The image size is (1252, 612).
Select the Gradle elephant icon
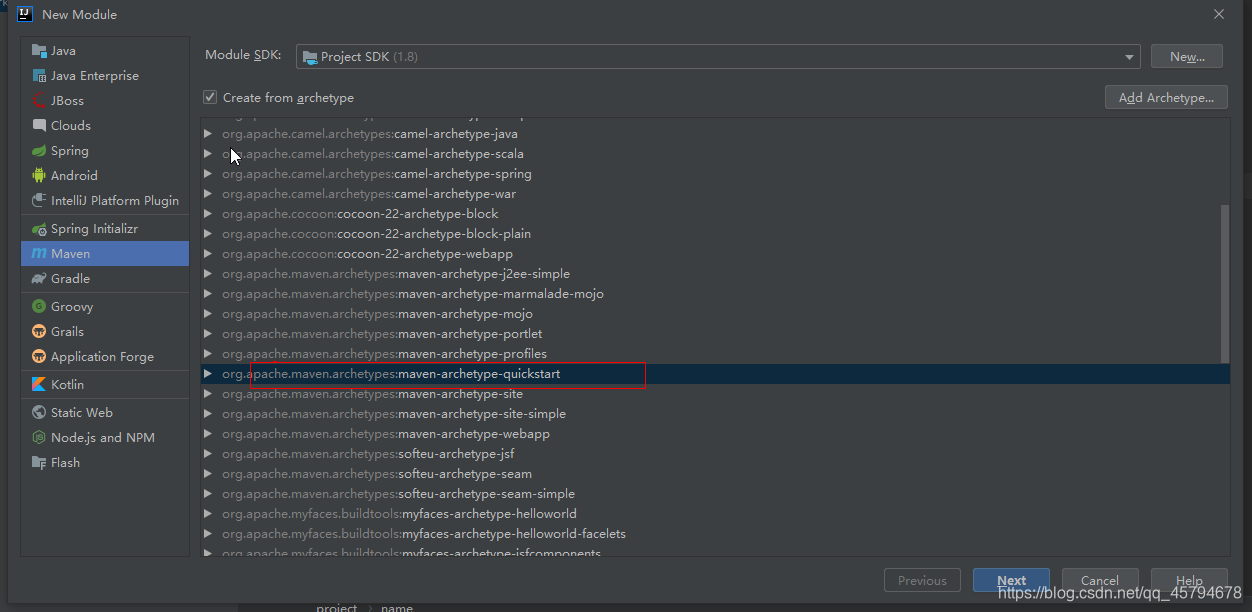tap(39, 279)
